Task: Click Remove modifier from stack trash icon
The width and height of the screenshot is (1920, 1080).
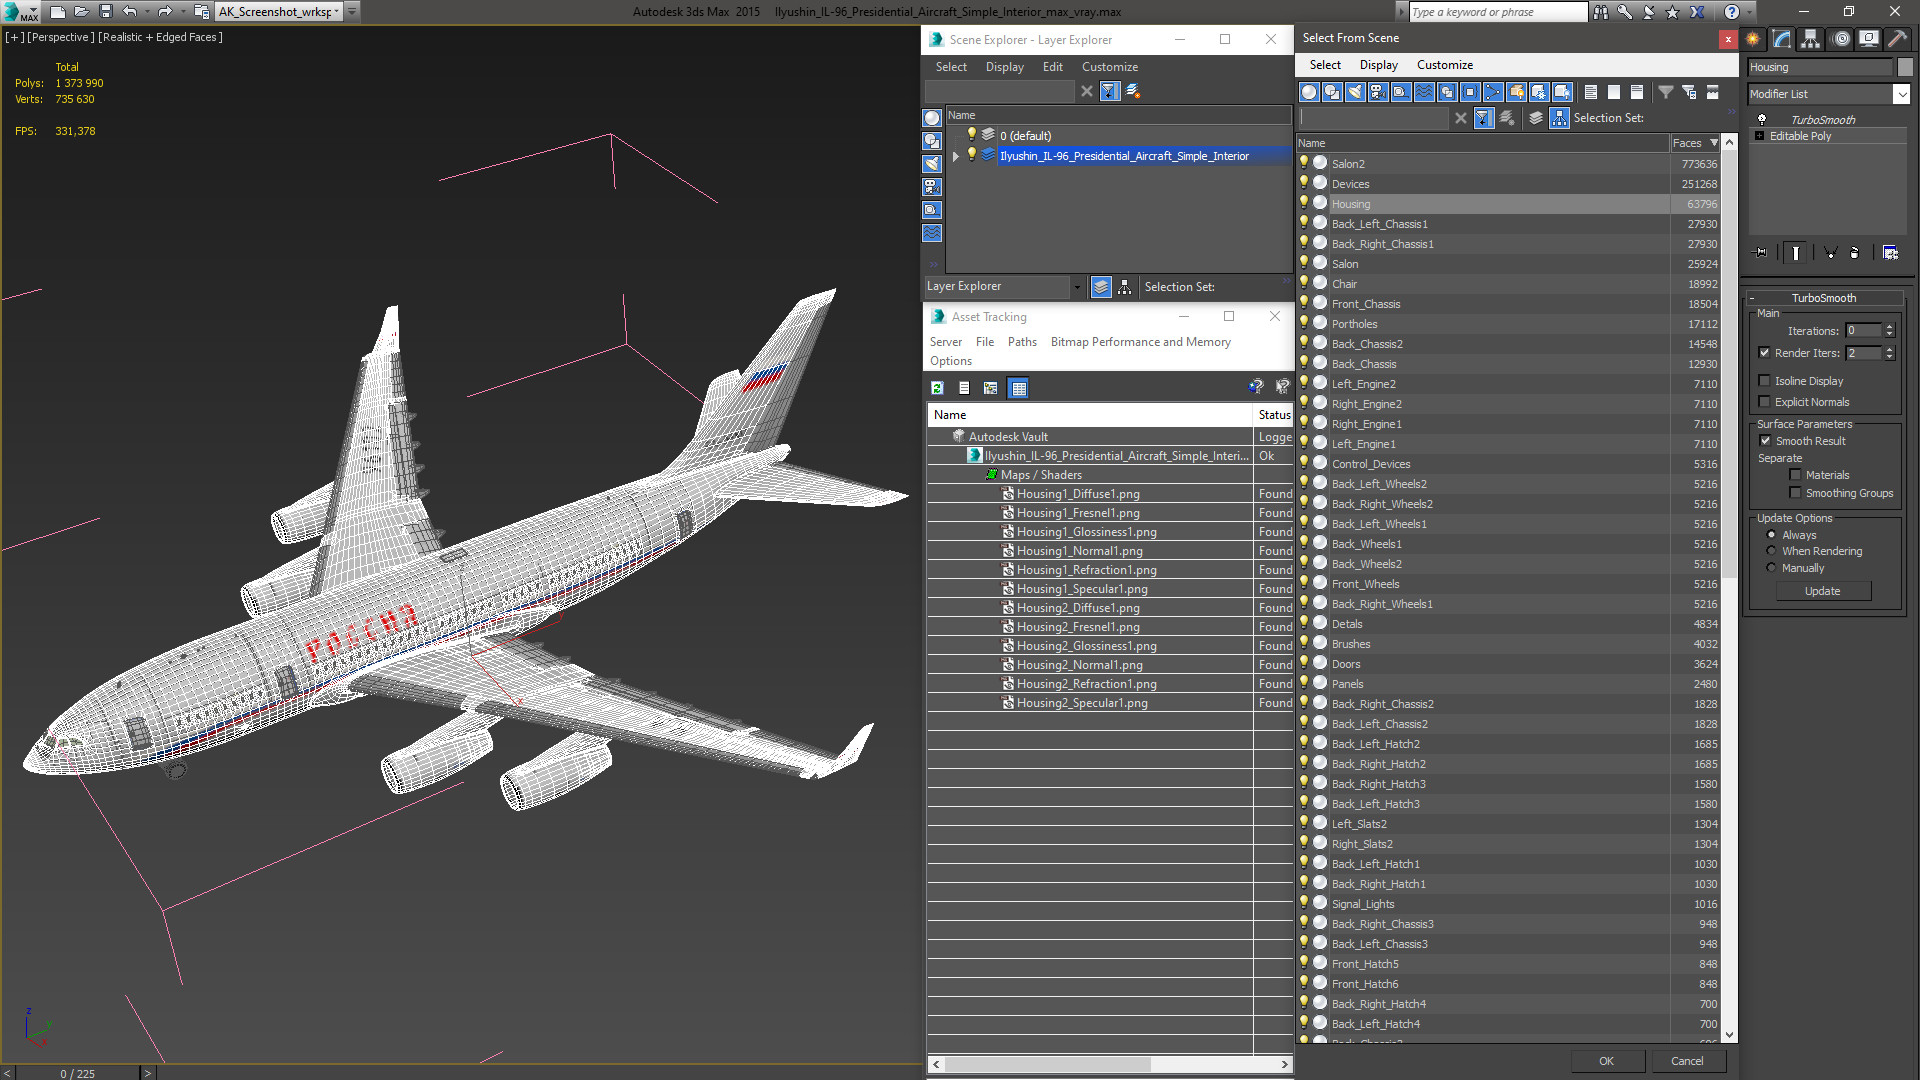Action: tap(1854, 253)
